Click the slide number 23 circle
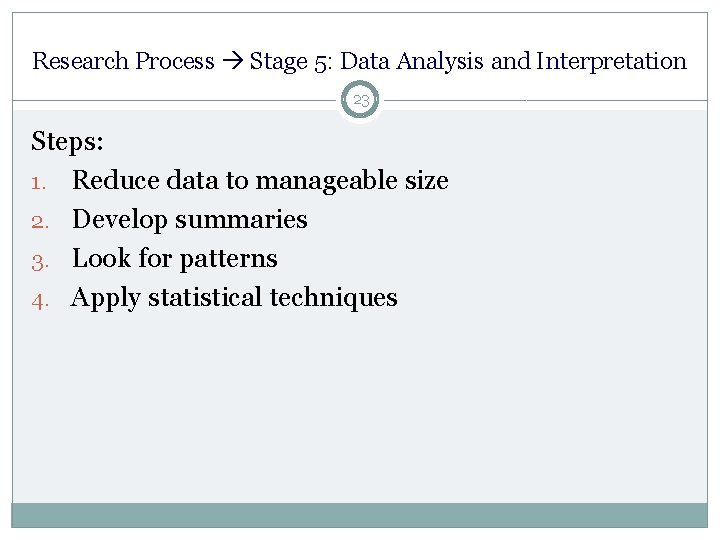 coord(360,100)
